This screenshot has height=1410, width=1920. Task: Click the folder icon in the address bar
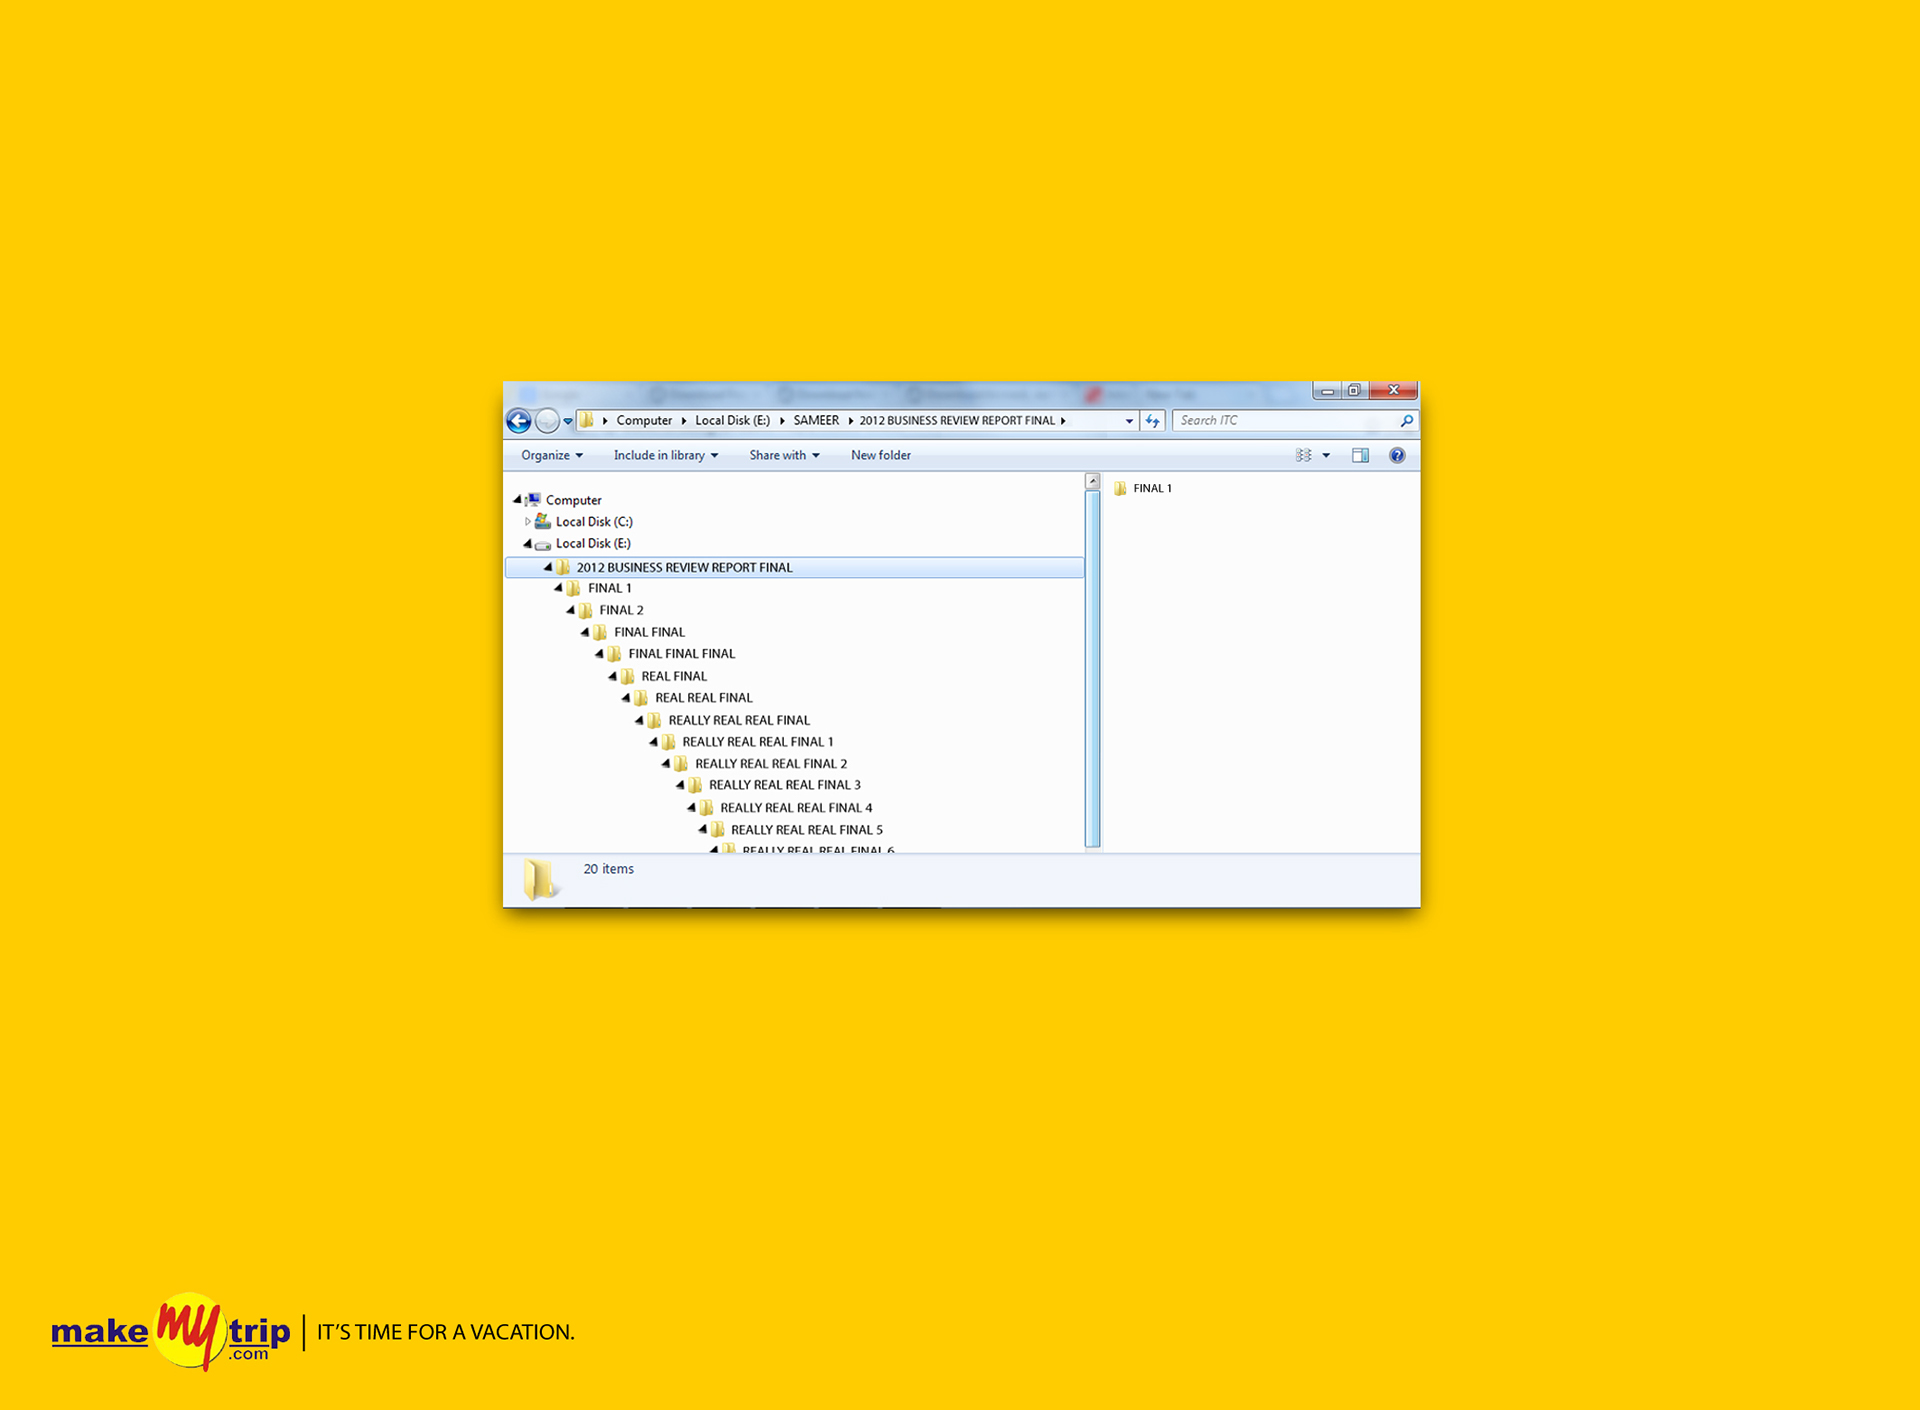587,421
